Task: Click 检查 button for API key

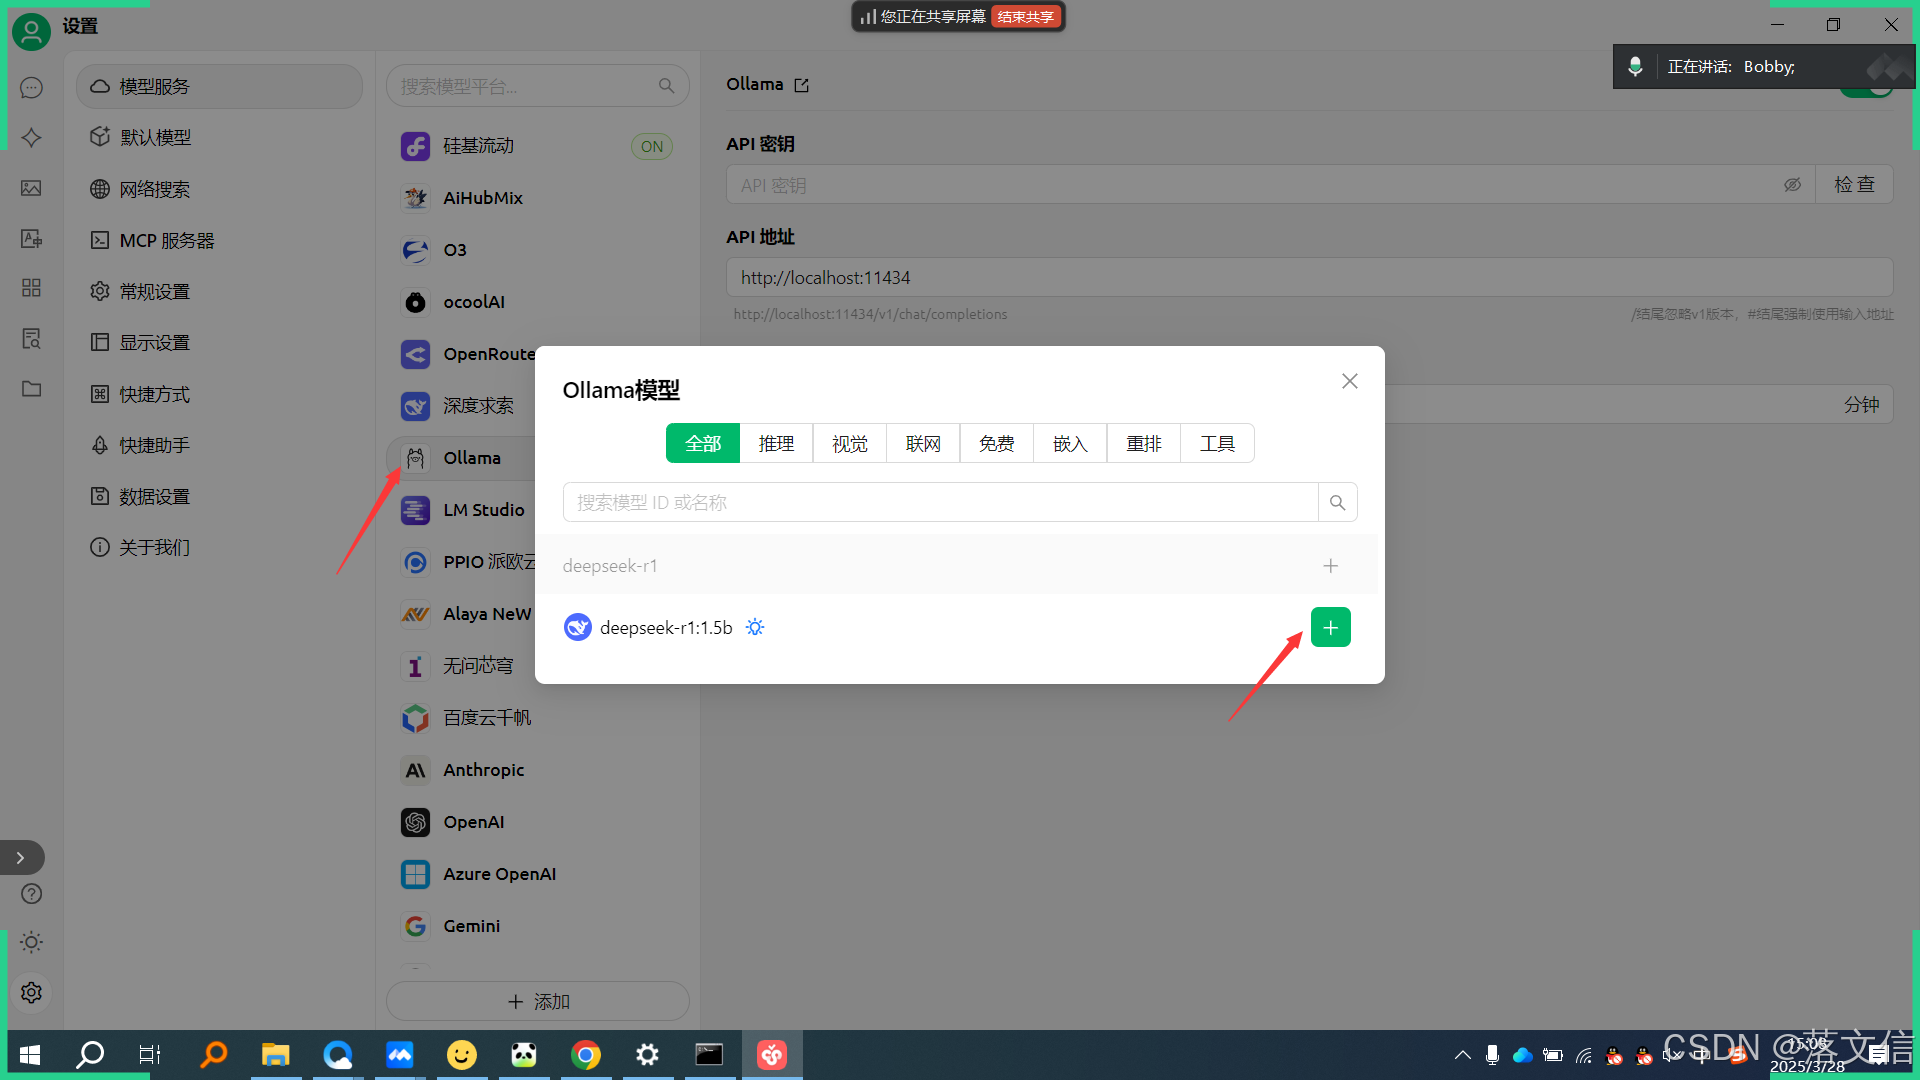Action: (1854, 185)
